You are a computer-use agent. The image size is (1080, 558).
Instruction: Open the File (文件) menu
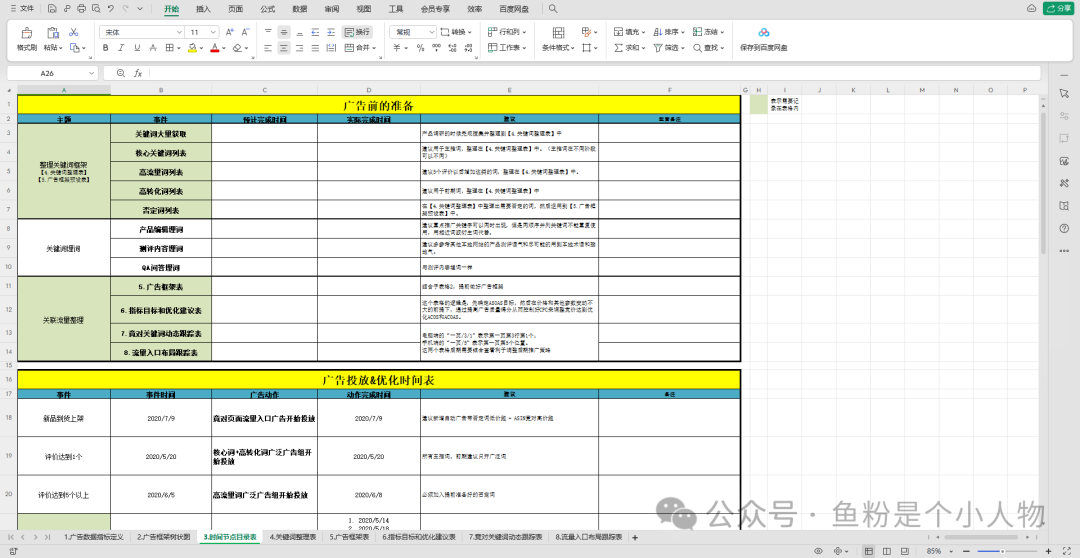(22, 9)
